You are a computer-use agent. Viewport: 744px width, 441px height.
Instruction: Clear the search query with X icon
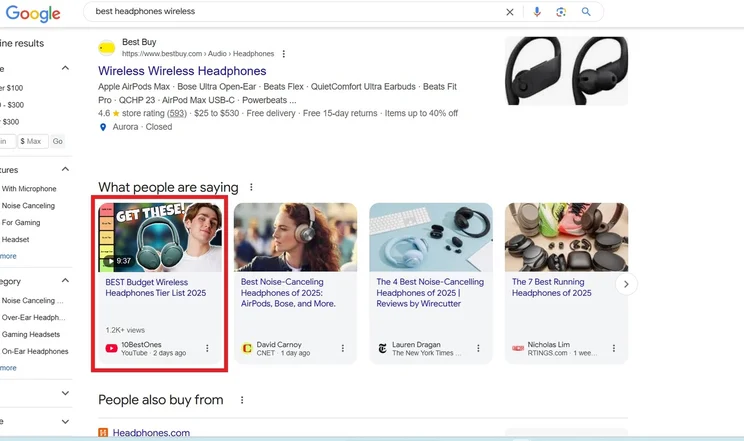click(x=510, y=12)
